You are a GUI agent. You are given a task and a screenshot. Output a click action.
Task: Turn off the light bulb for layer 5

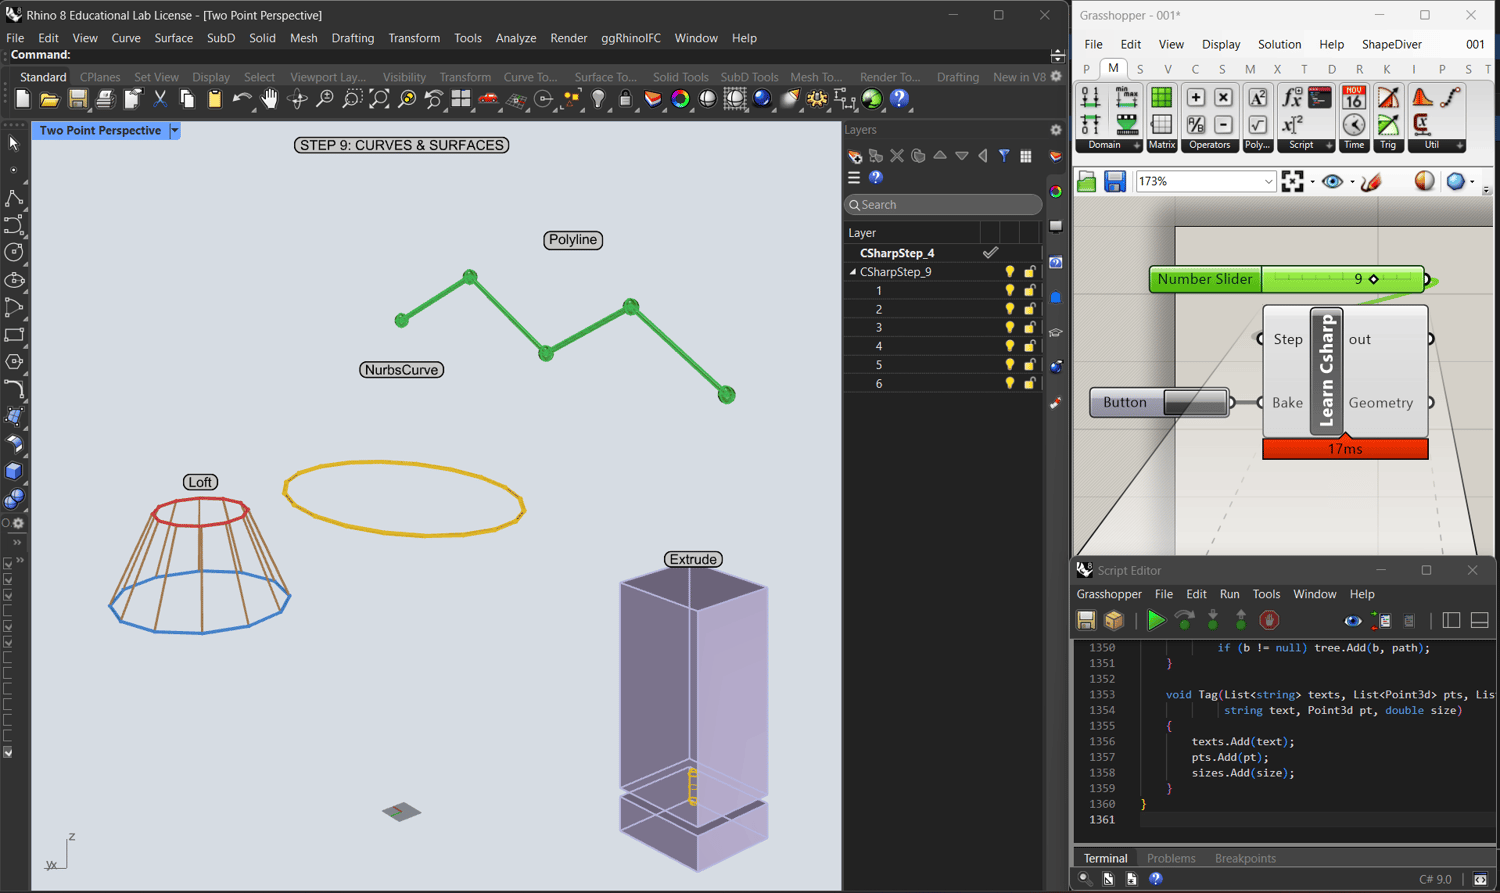1010,365
